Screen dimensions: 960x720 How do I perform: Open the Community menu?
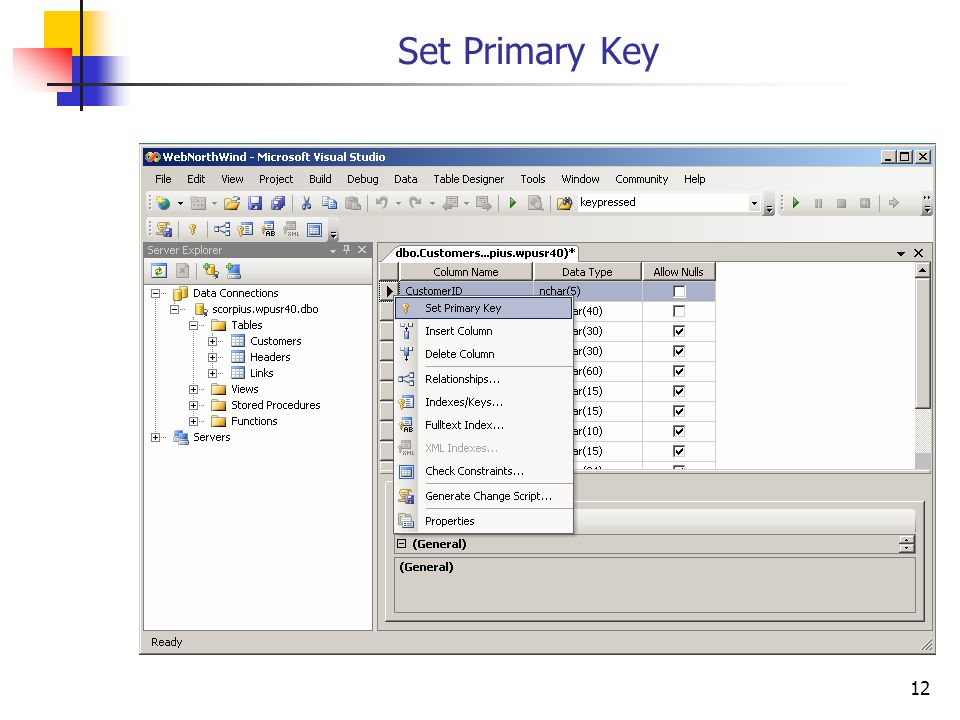[x=641, y=179]
